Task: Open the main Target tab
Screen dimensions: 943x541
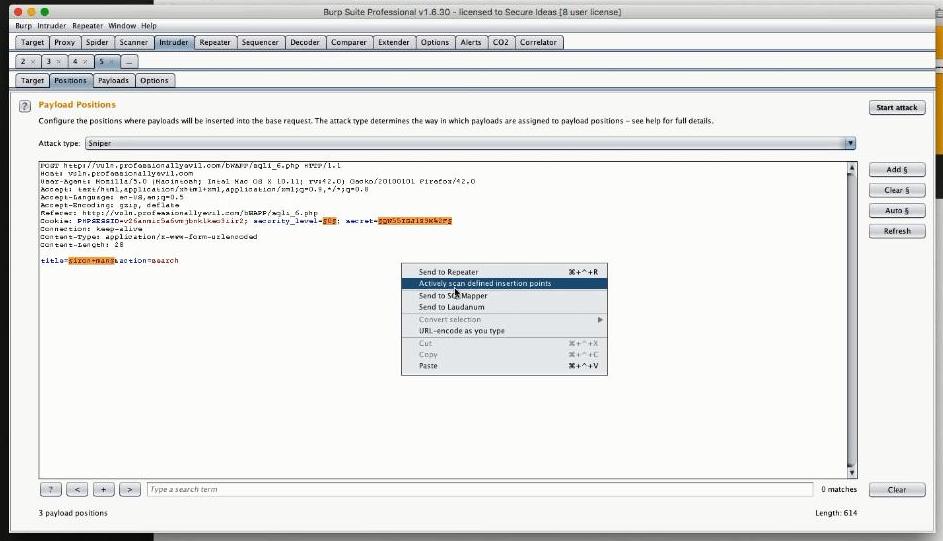Action: coord(32,42)
